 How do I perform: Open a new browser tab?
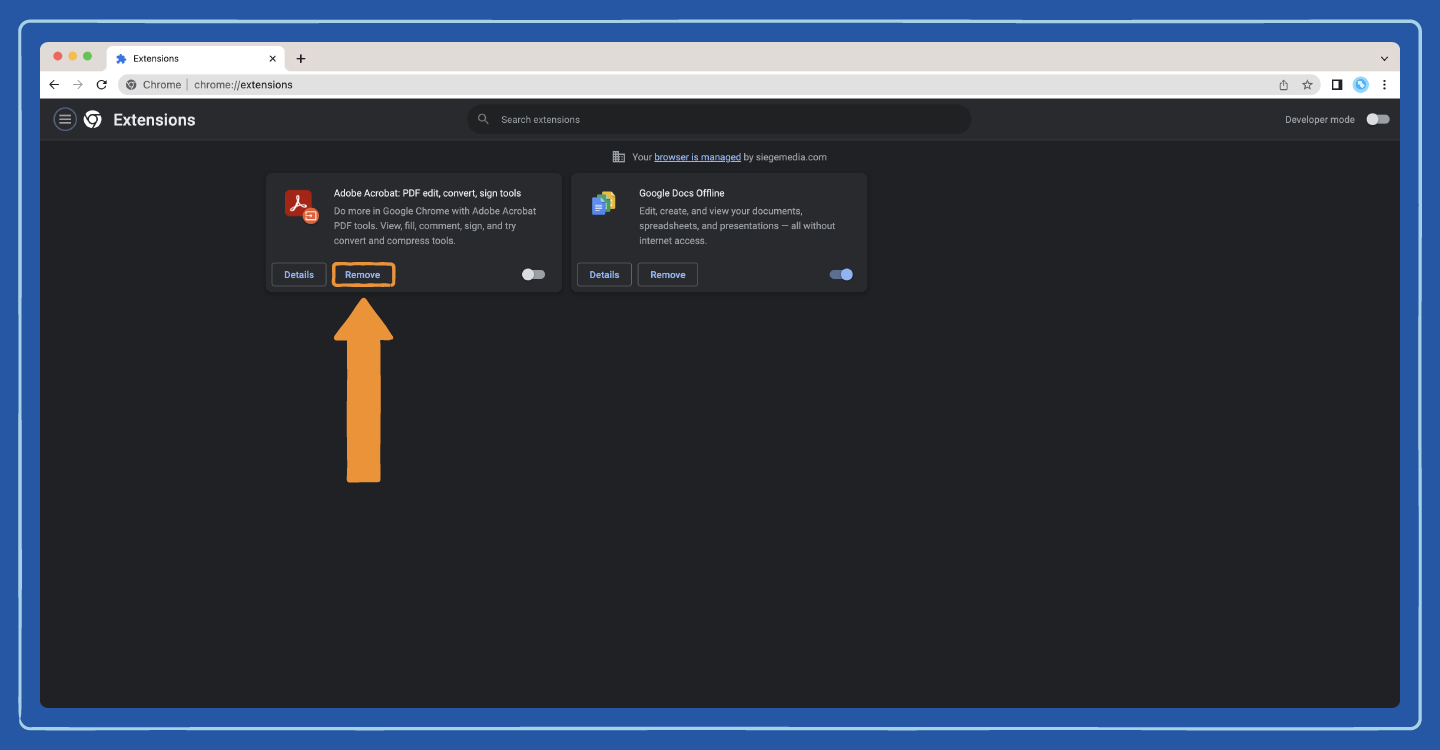pos(301,58)
